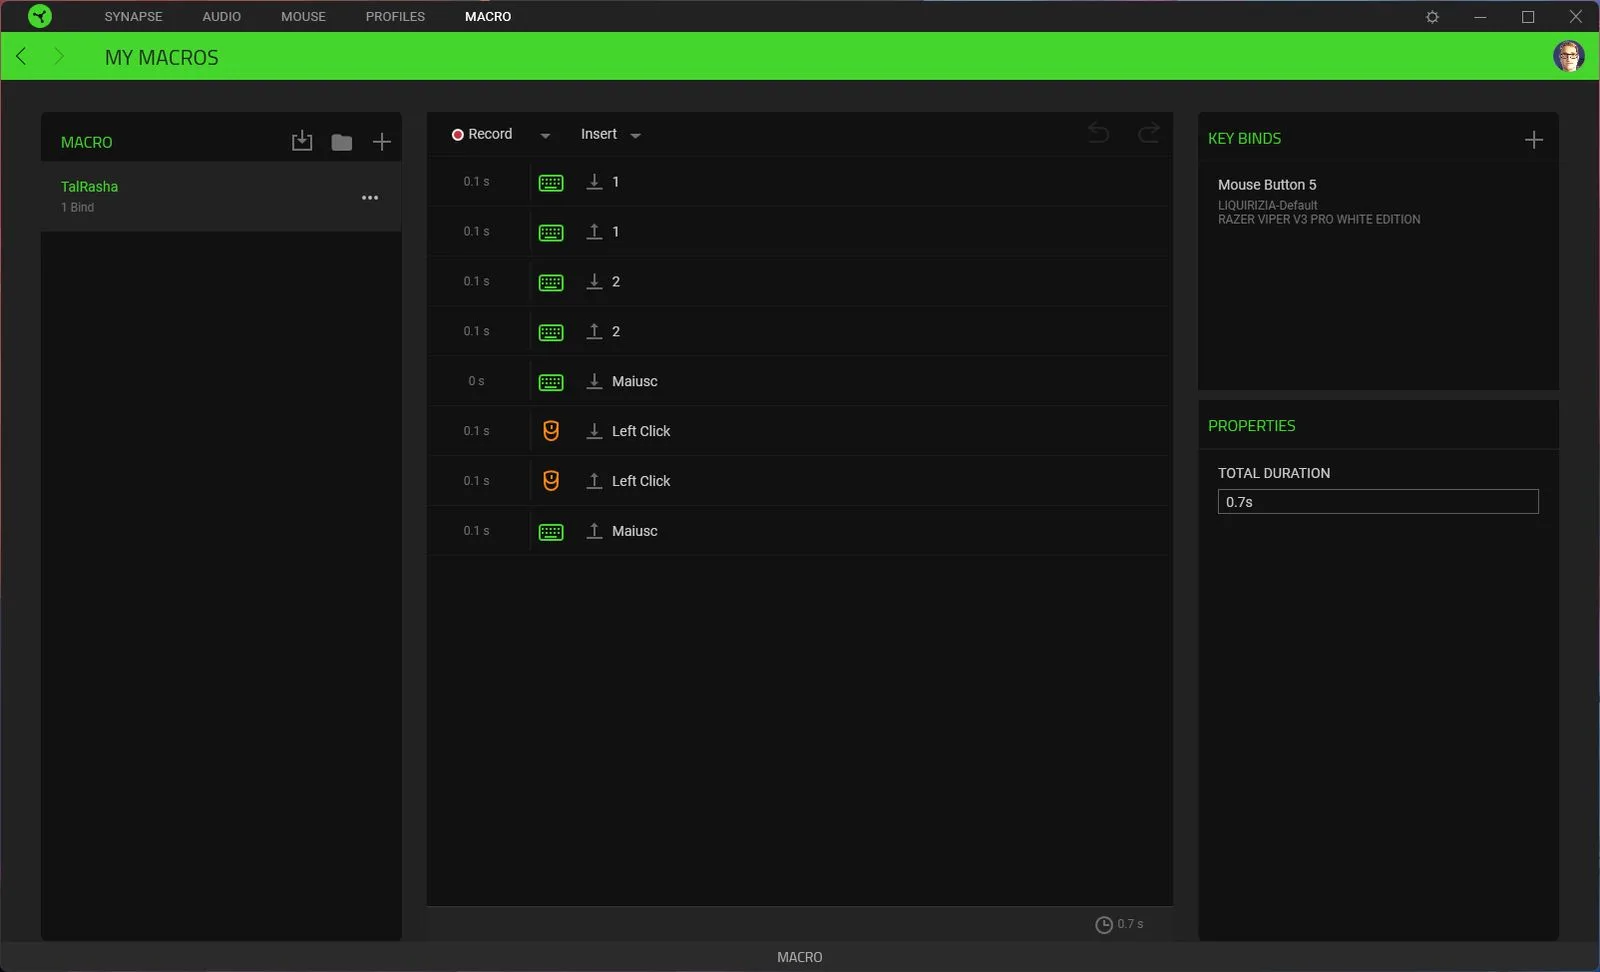Select the keyboard icon for Maiusc up

551,533
